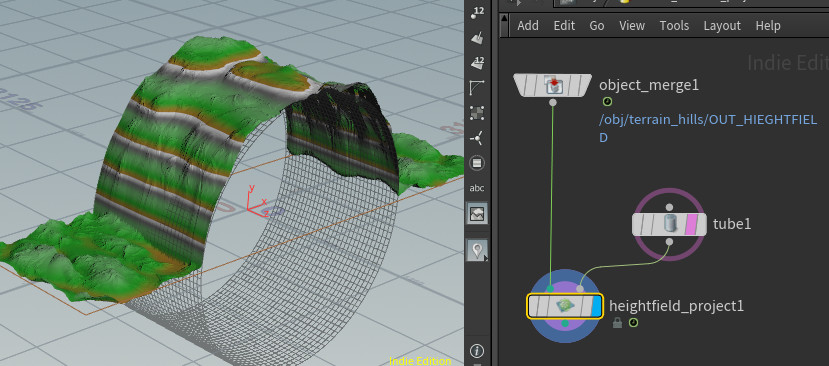Open the View menu

tap(632, 25)
